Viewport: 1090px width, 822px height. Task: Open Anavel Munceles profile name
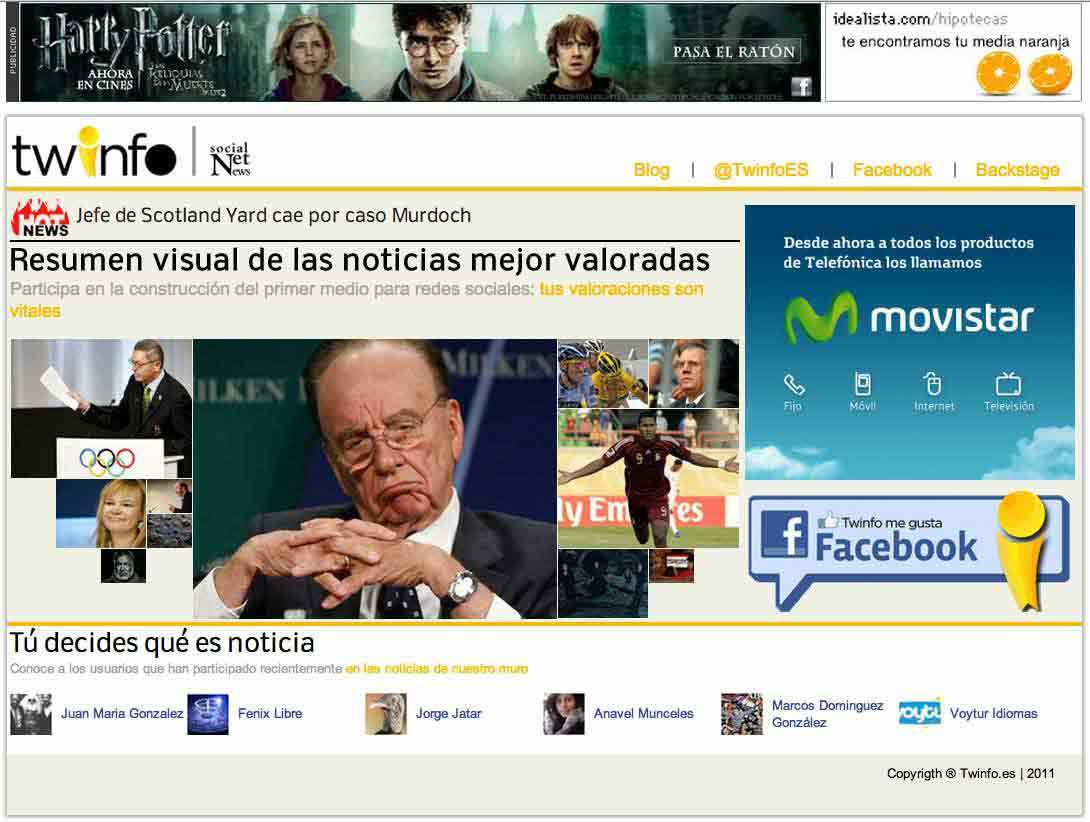pos(644,714)
